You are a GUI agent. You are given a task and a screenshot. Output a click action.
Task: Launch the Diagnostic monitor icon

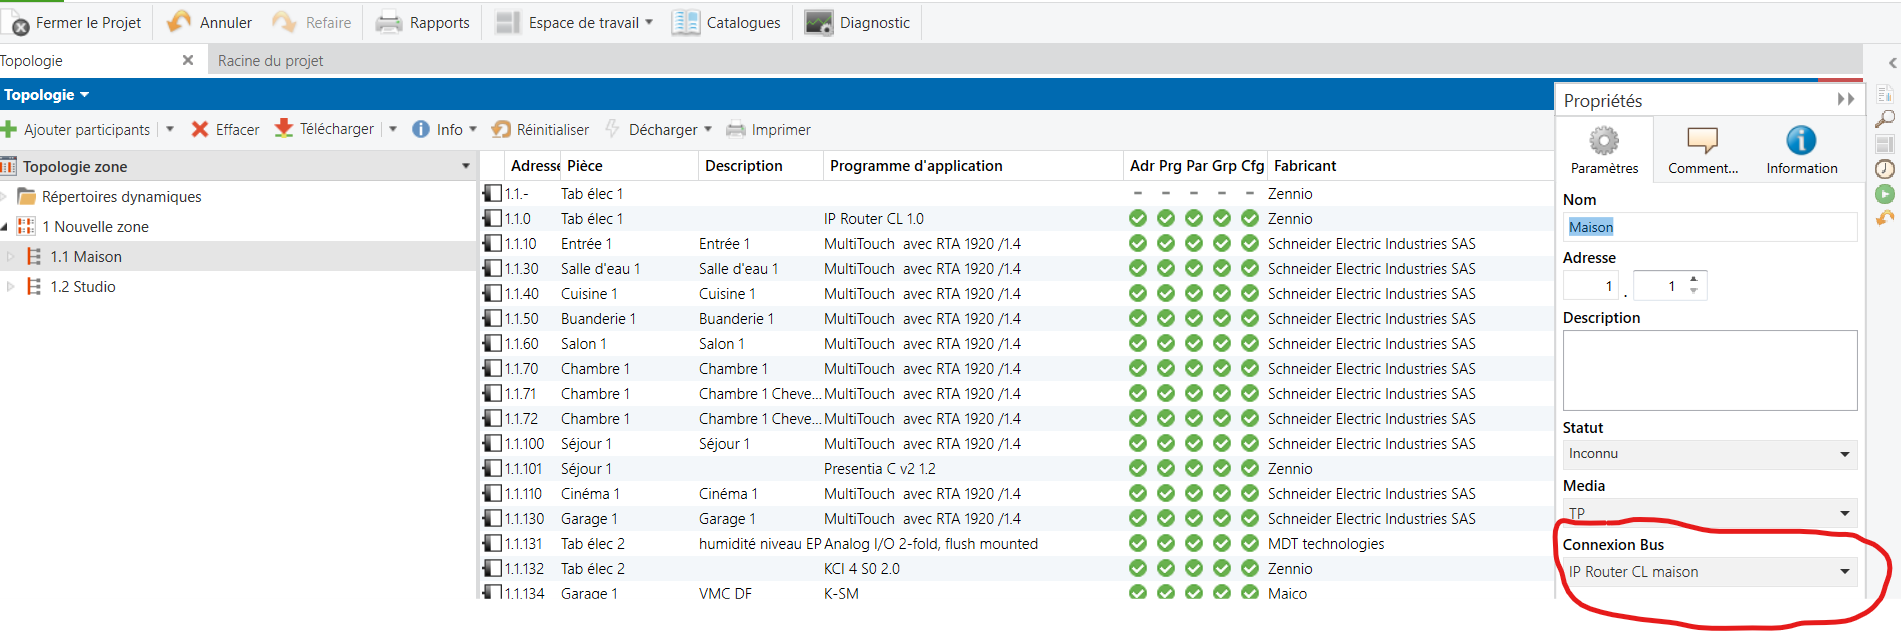click(x=819, y=22)
